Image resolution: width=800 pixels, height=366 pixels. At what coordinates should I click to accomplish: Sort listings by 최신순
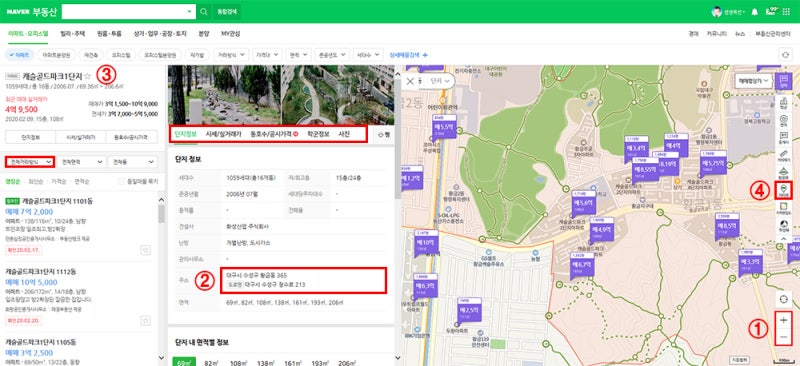[x=35, y=181]
